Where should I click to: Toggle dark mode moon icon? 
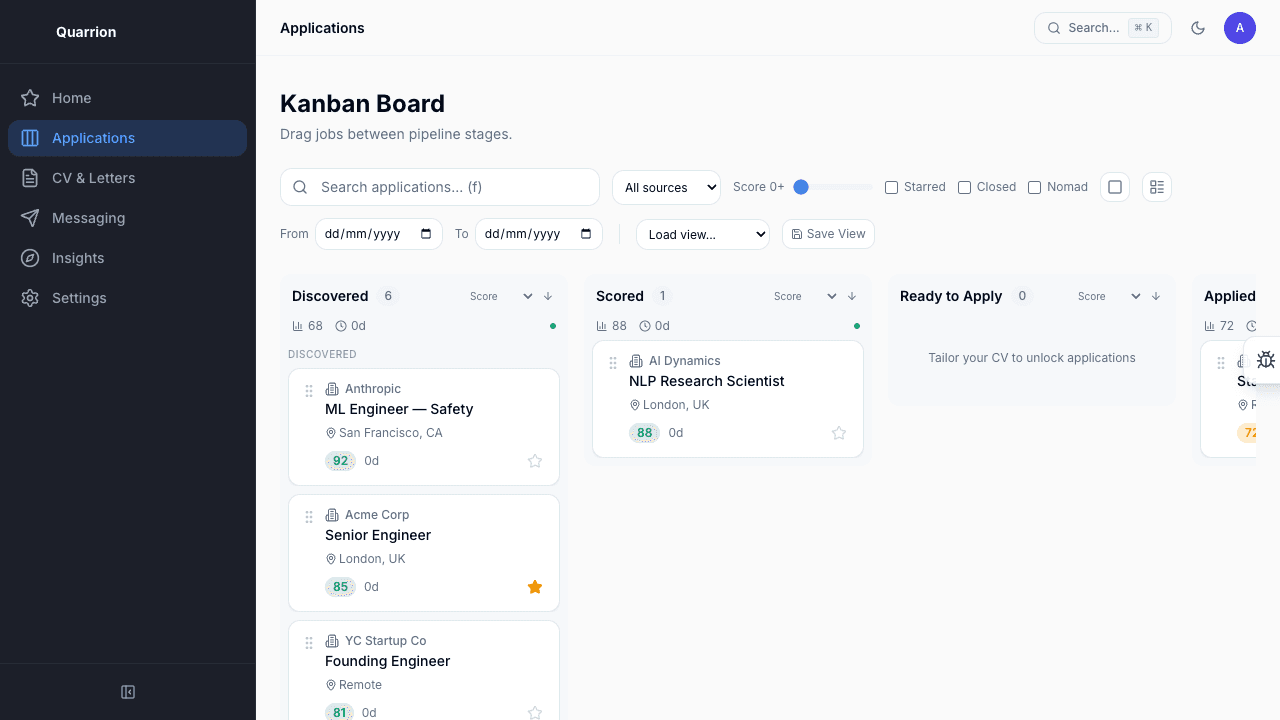1198,28
